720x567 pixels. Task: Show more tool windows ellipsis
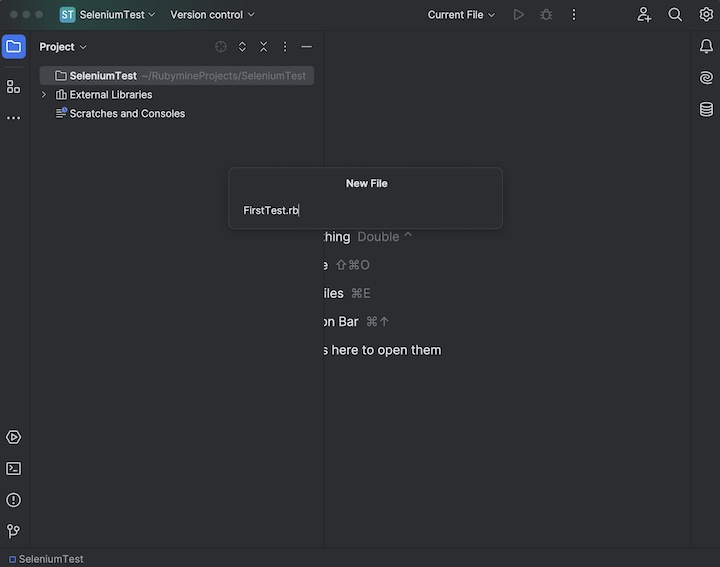(x=14, y=118)
